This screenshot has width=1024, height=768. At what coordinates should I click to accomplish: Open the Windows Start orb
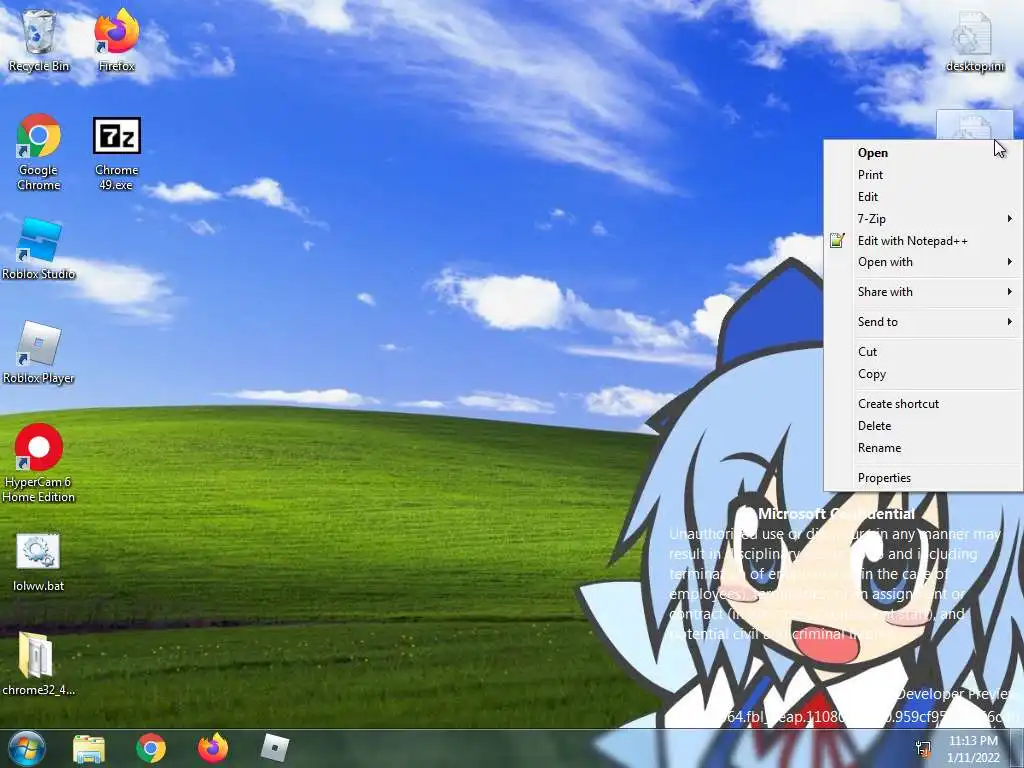click(27, 748)
